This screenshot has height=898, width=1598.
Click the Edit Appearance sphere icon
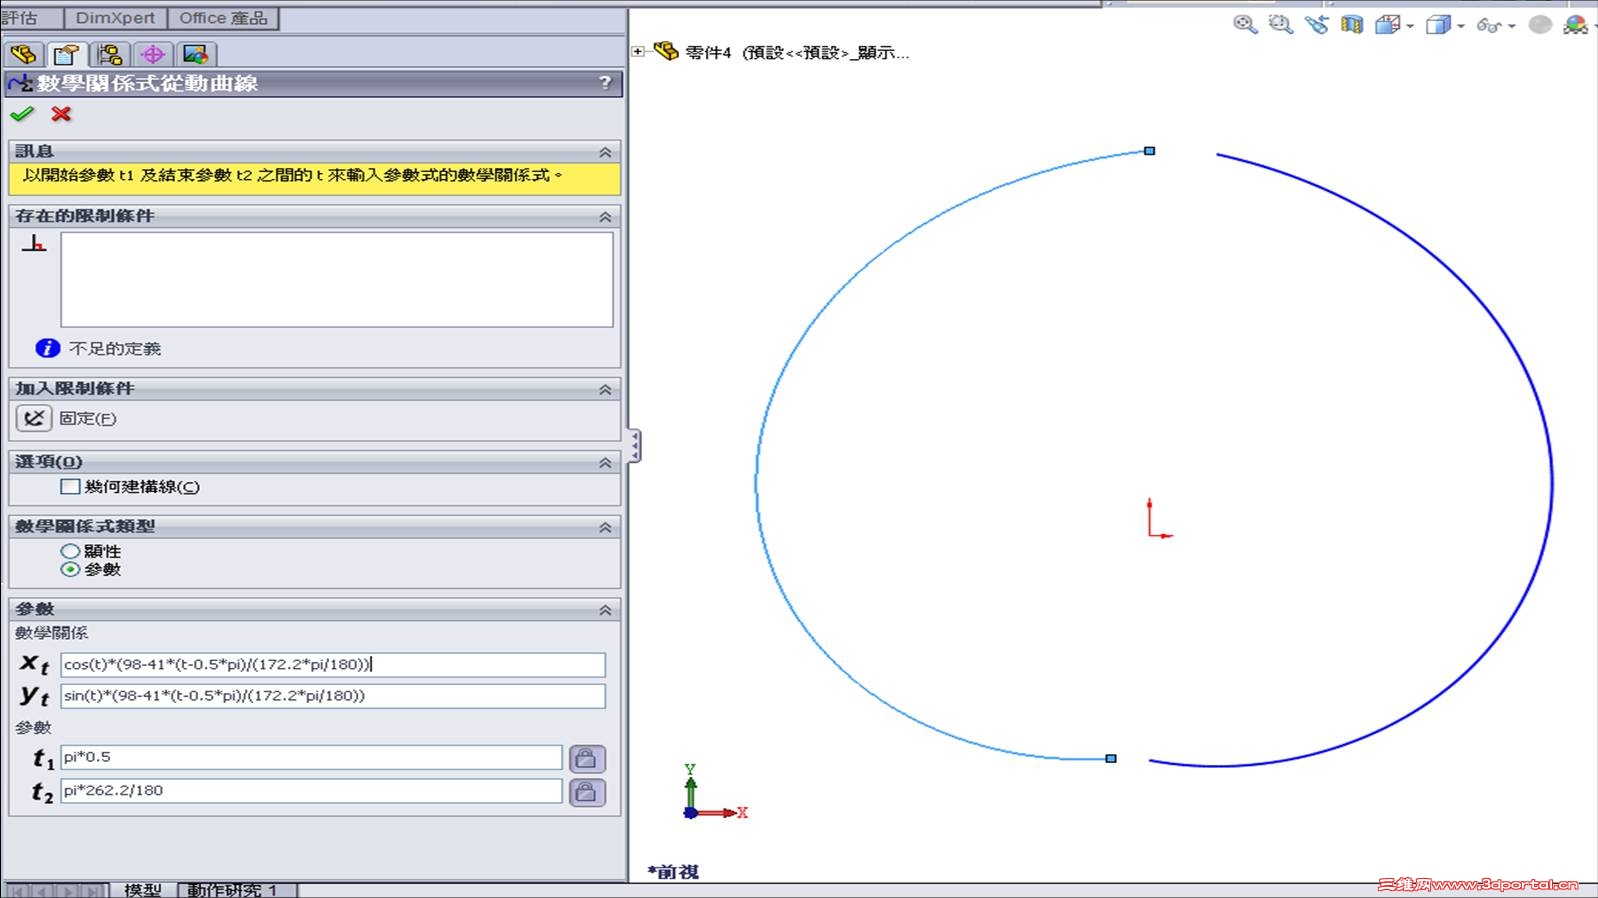point(1540,24)
